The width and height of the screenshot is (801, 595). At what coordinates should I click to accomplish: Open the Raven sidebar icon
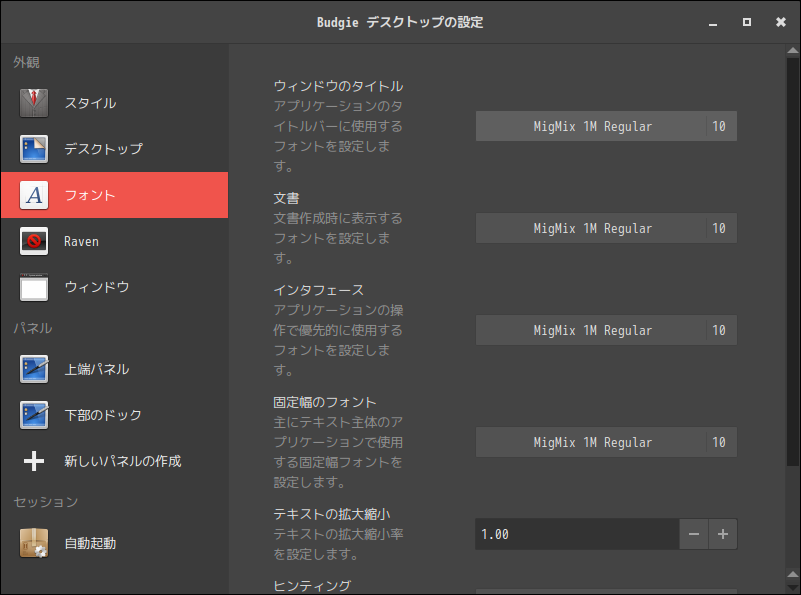pyautogui.click(x=34, y=241)
